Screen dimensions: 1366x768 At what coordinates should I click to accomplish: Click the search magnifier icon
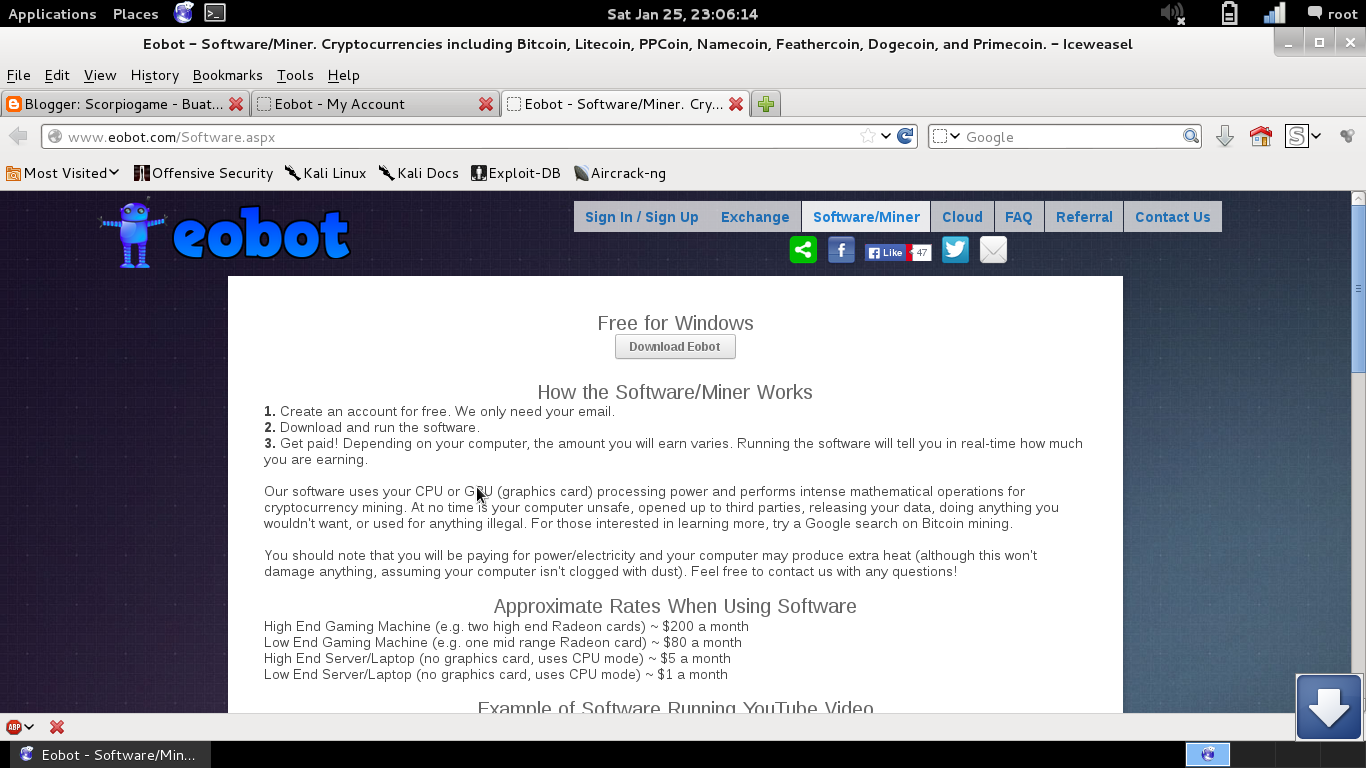1191,137
